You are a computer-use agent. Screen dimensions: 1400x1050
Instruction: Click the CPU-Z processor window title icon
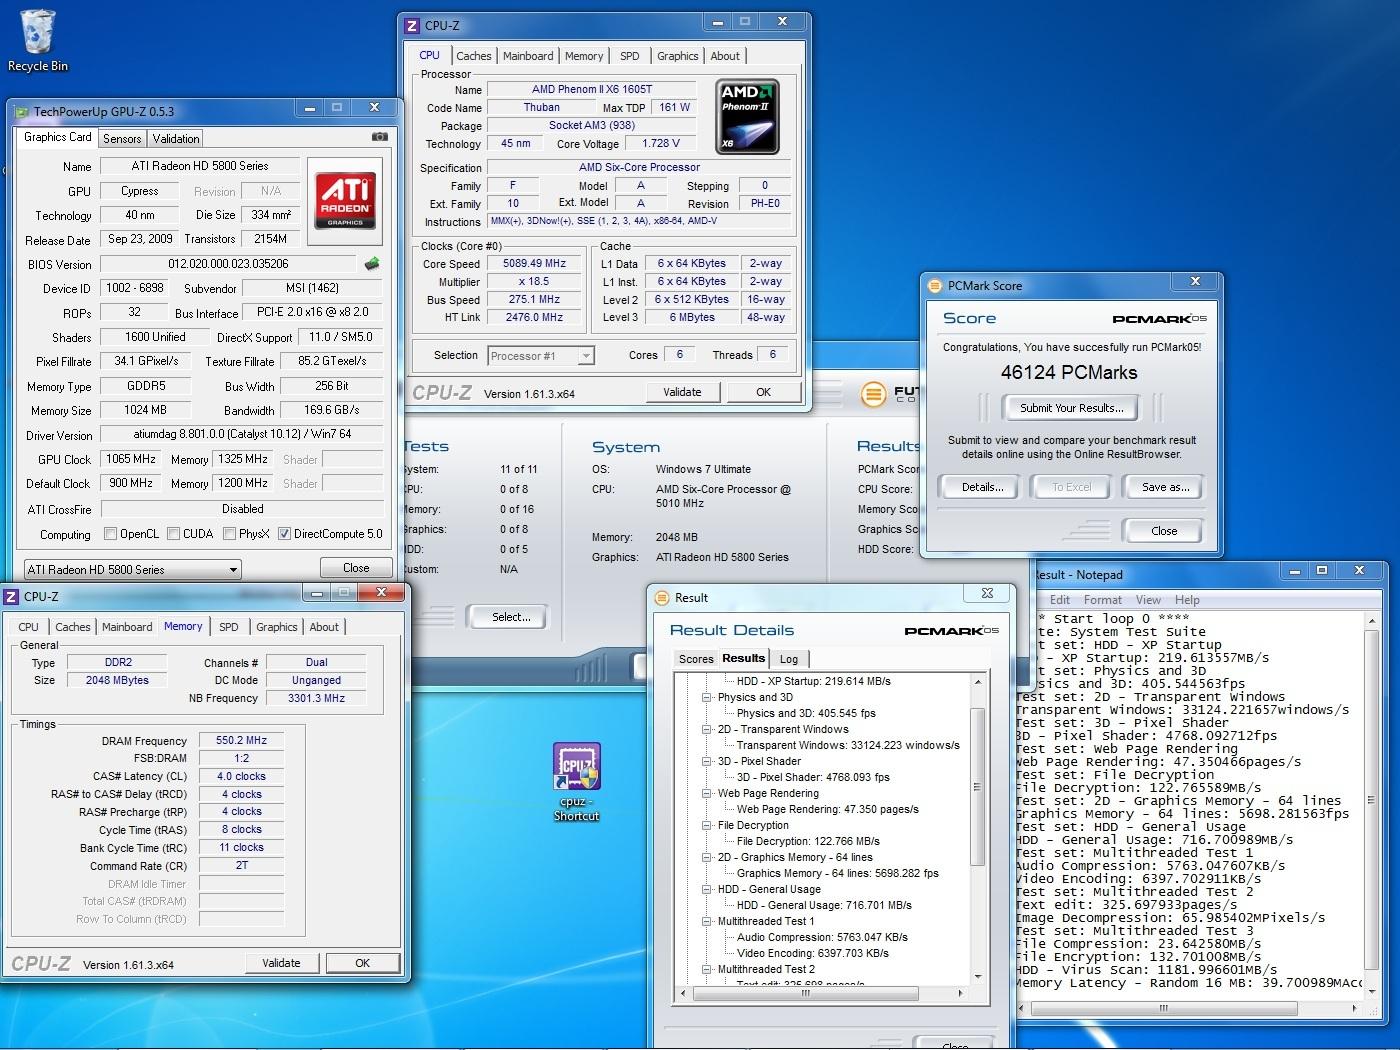[412, 26]
